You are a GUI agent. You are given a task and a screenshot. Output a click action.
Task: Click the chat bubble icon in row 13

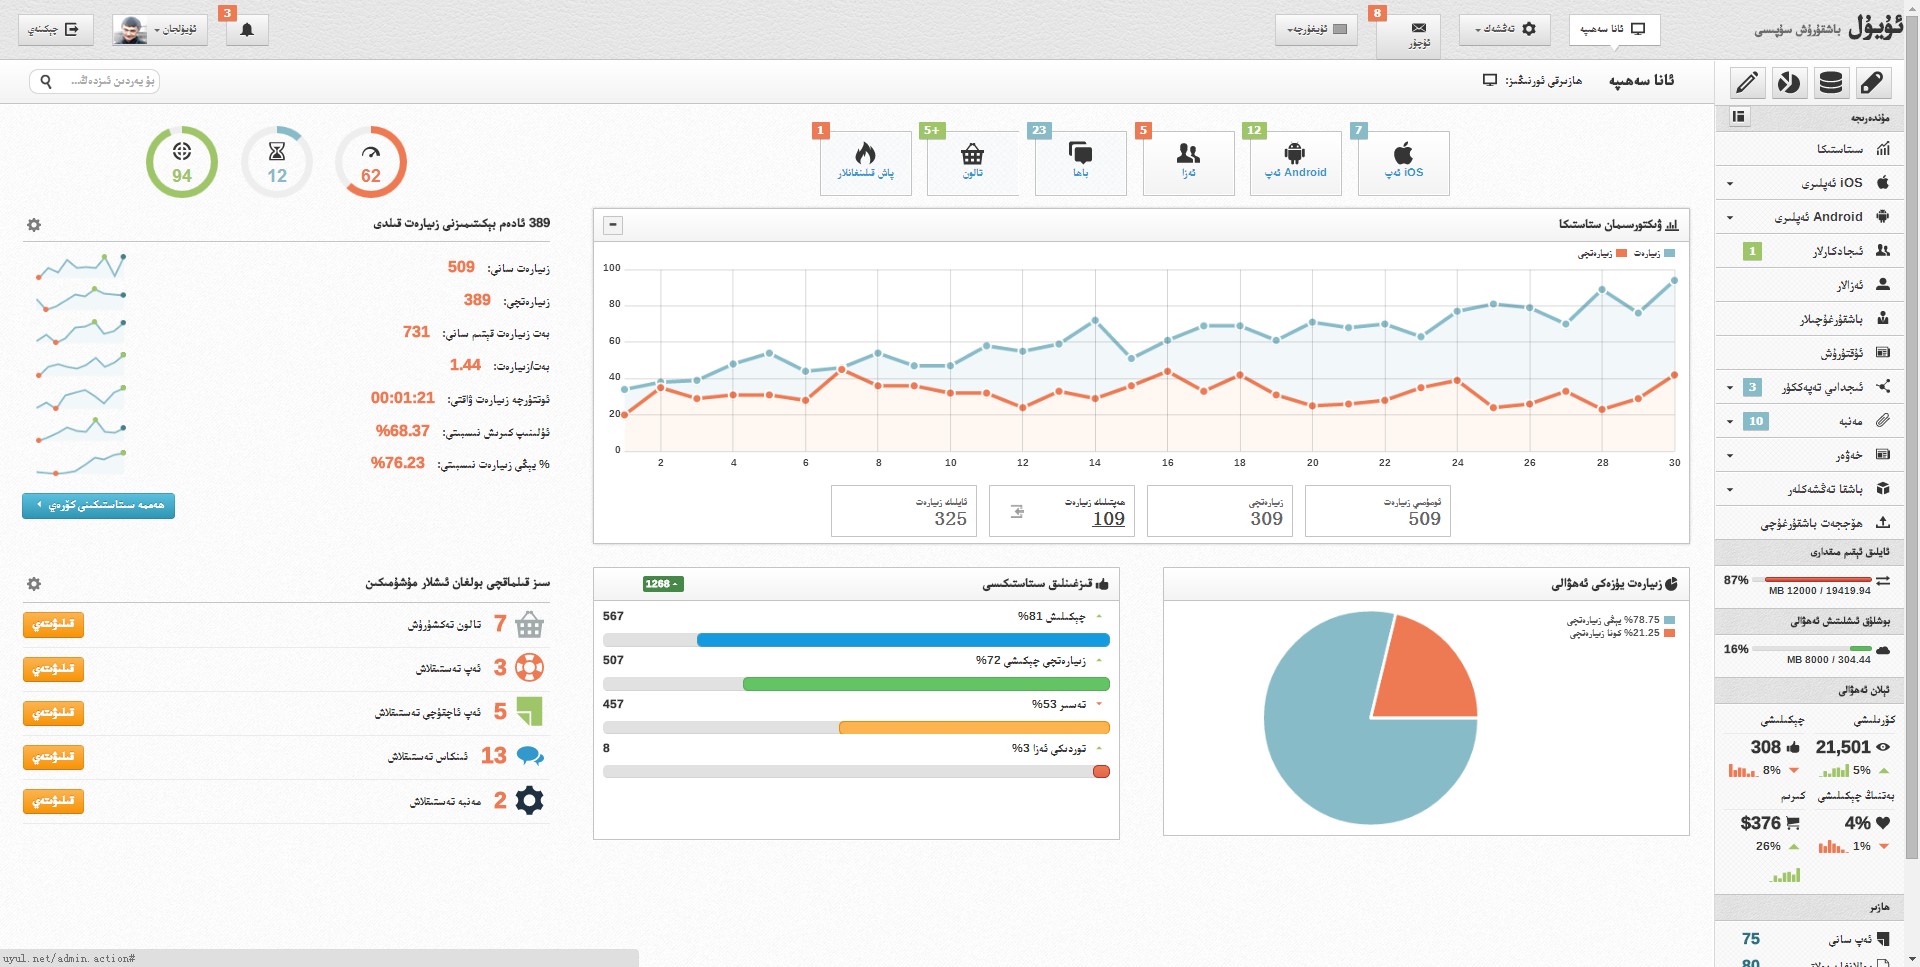[529, 756]
